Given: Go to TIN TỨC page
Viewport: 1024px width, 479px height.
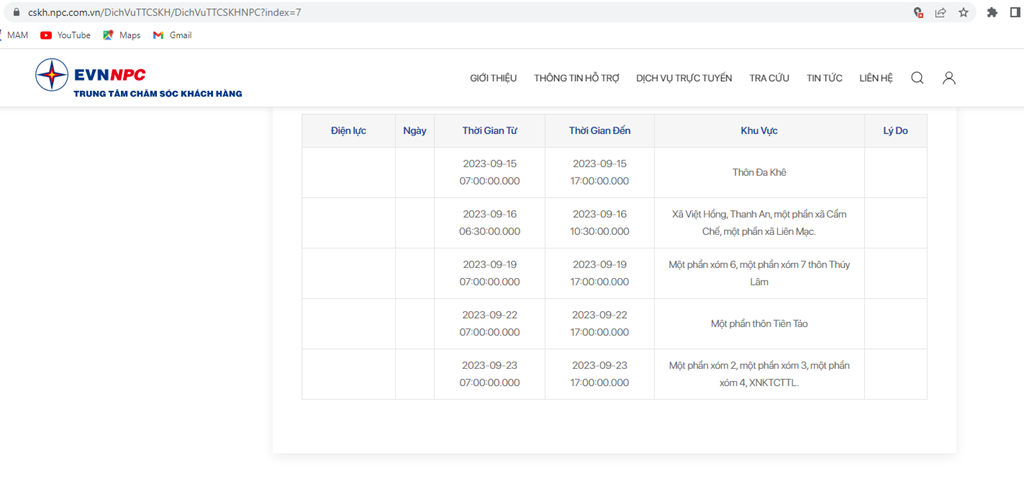Looking at the screenshot, I should (824, 78).
